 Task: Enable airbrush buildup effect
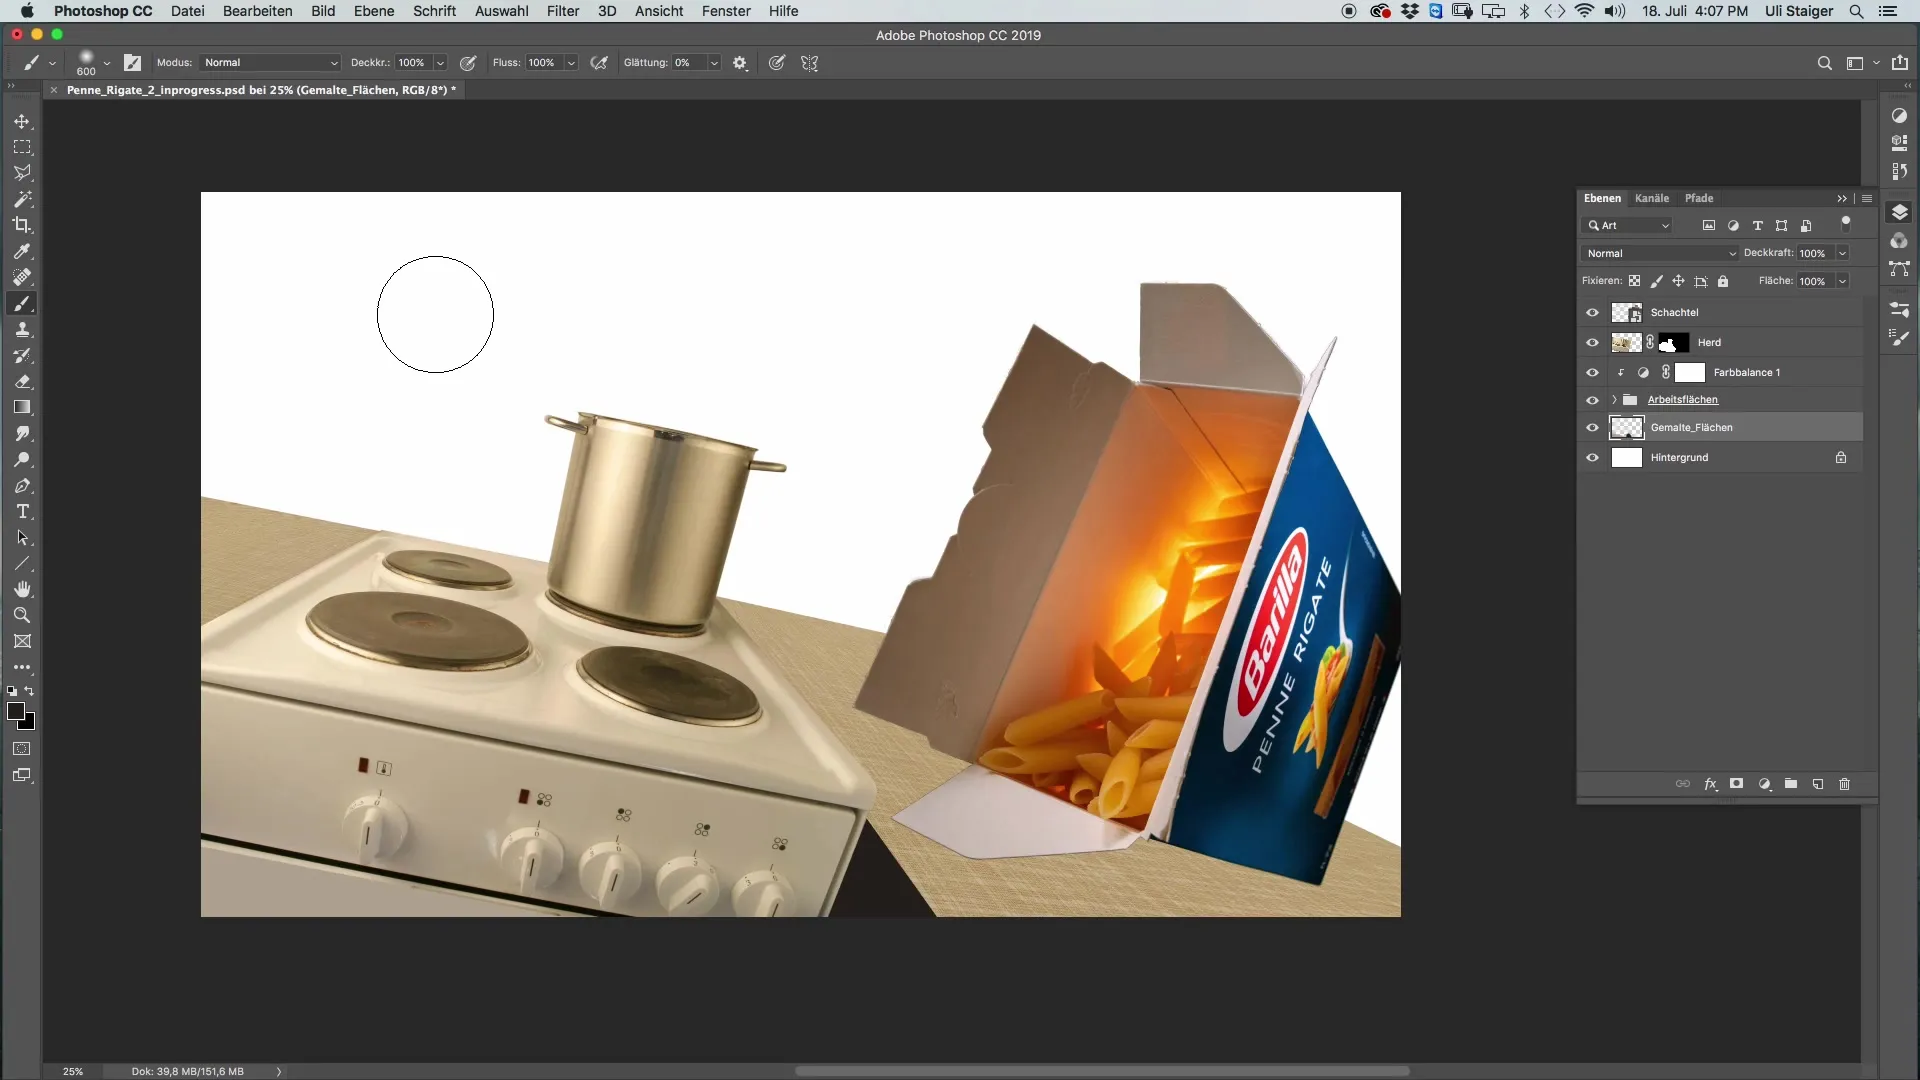pos(599,62)
